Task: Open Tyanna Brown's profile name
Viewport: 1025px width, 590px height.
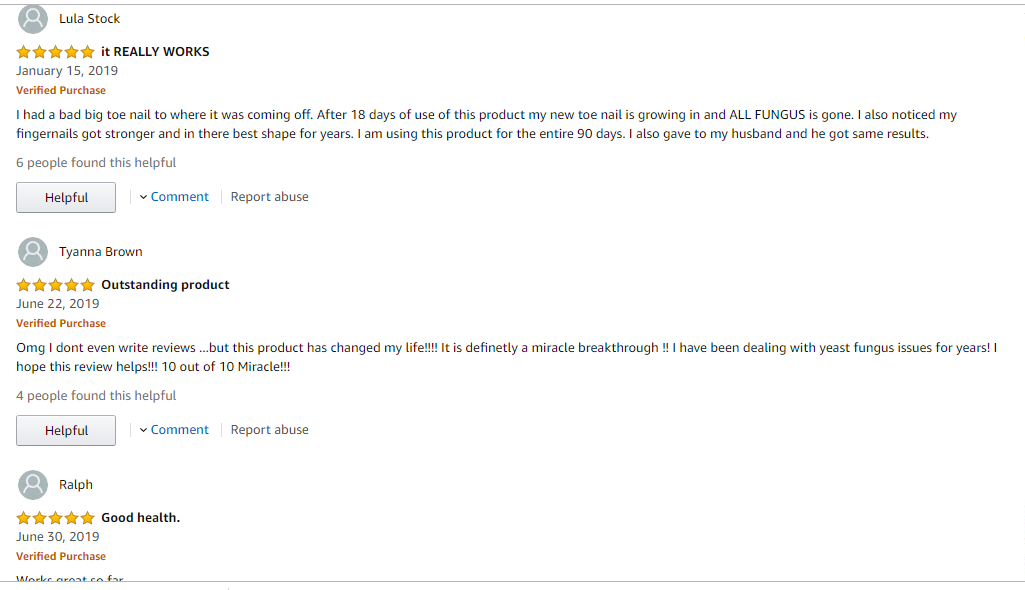Action: 100,252
